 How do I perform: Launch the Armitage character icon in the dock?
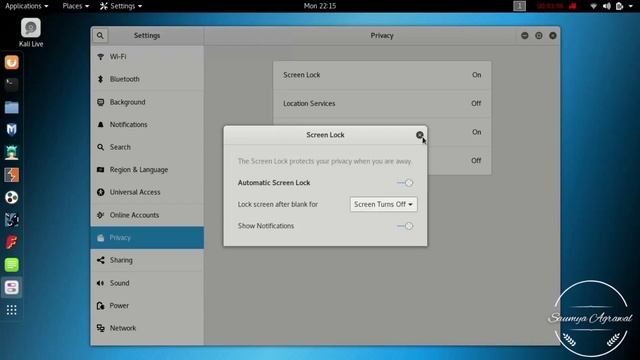(11, 152)
